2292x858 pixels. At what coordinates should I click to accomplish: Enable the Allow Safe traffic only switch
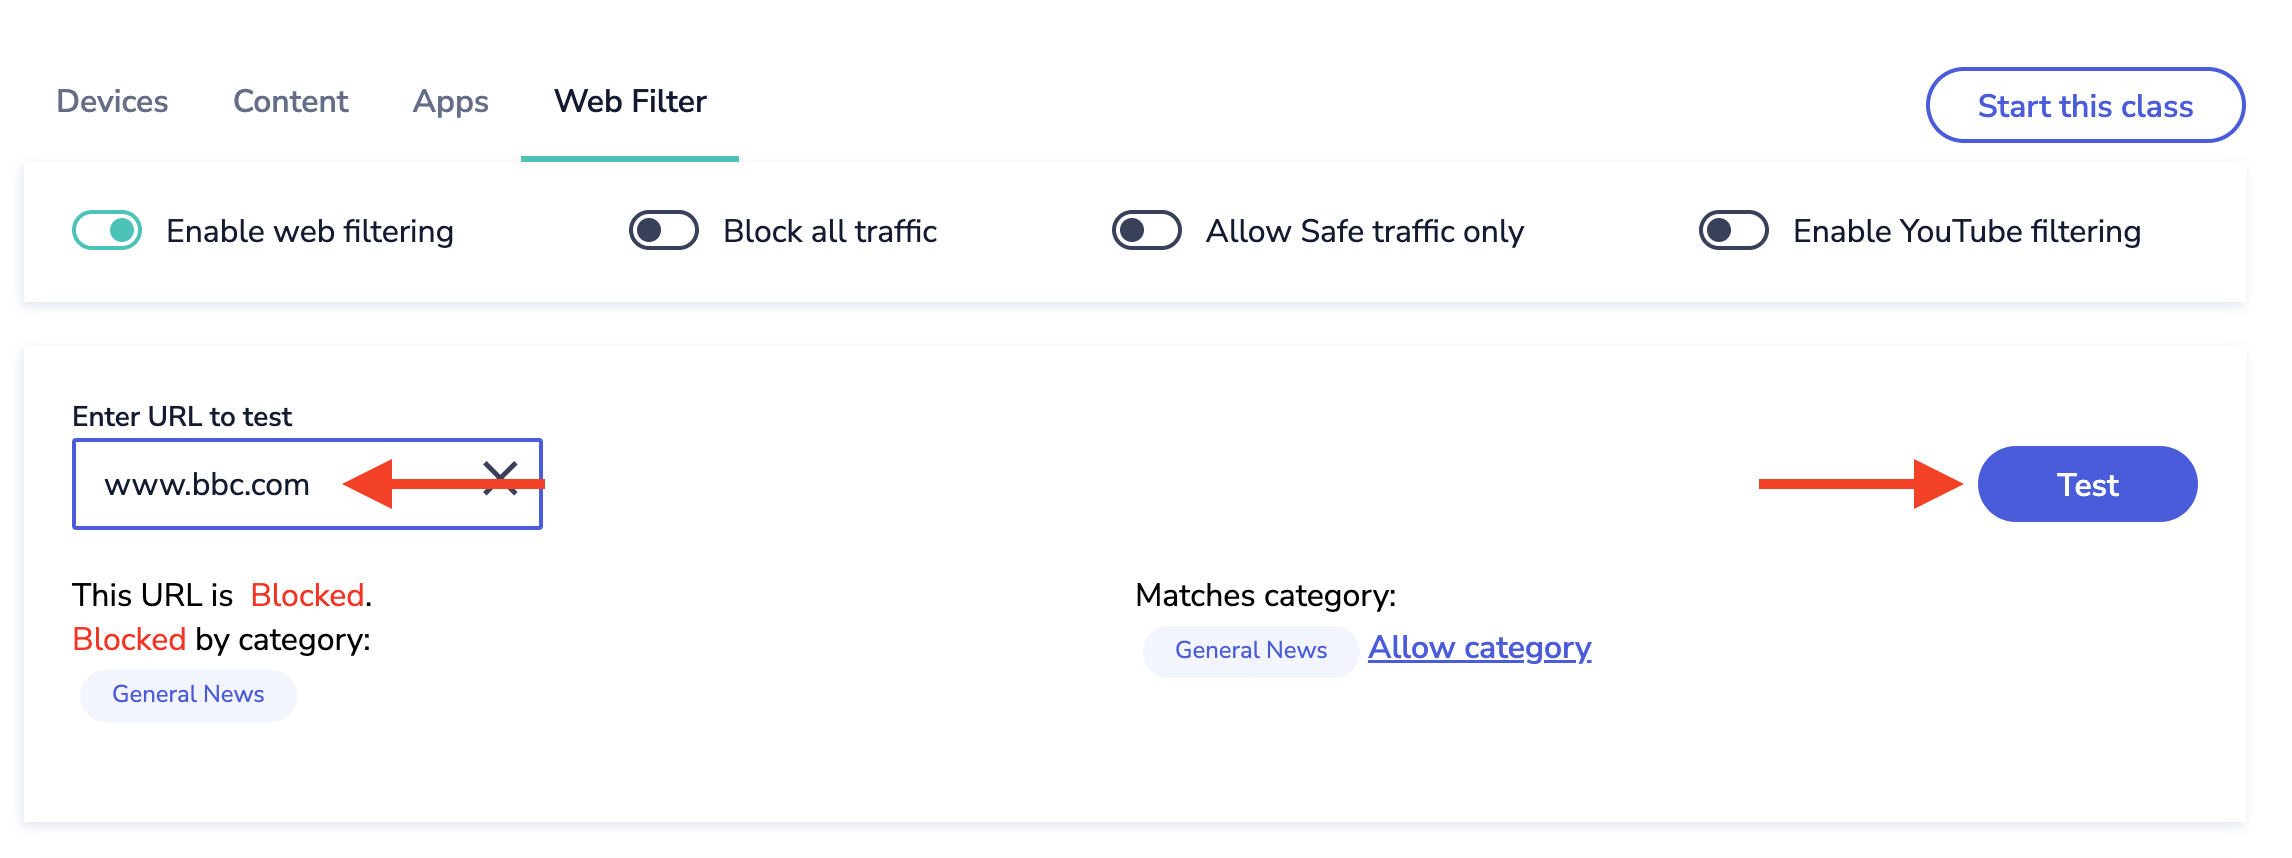1146,231
